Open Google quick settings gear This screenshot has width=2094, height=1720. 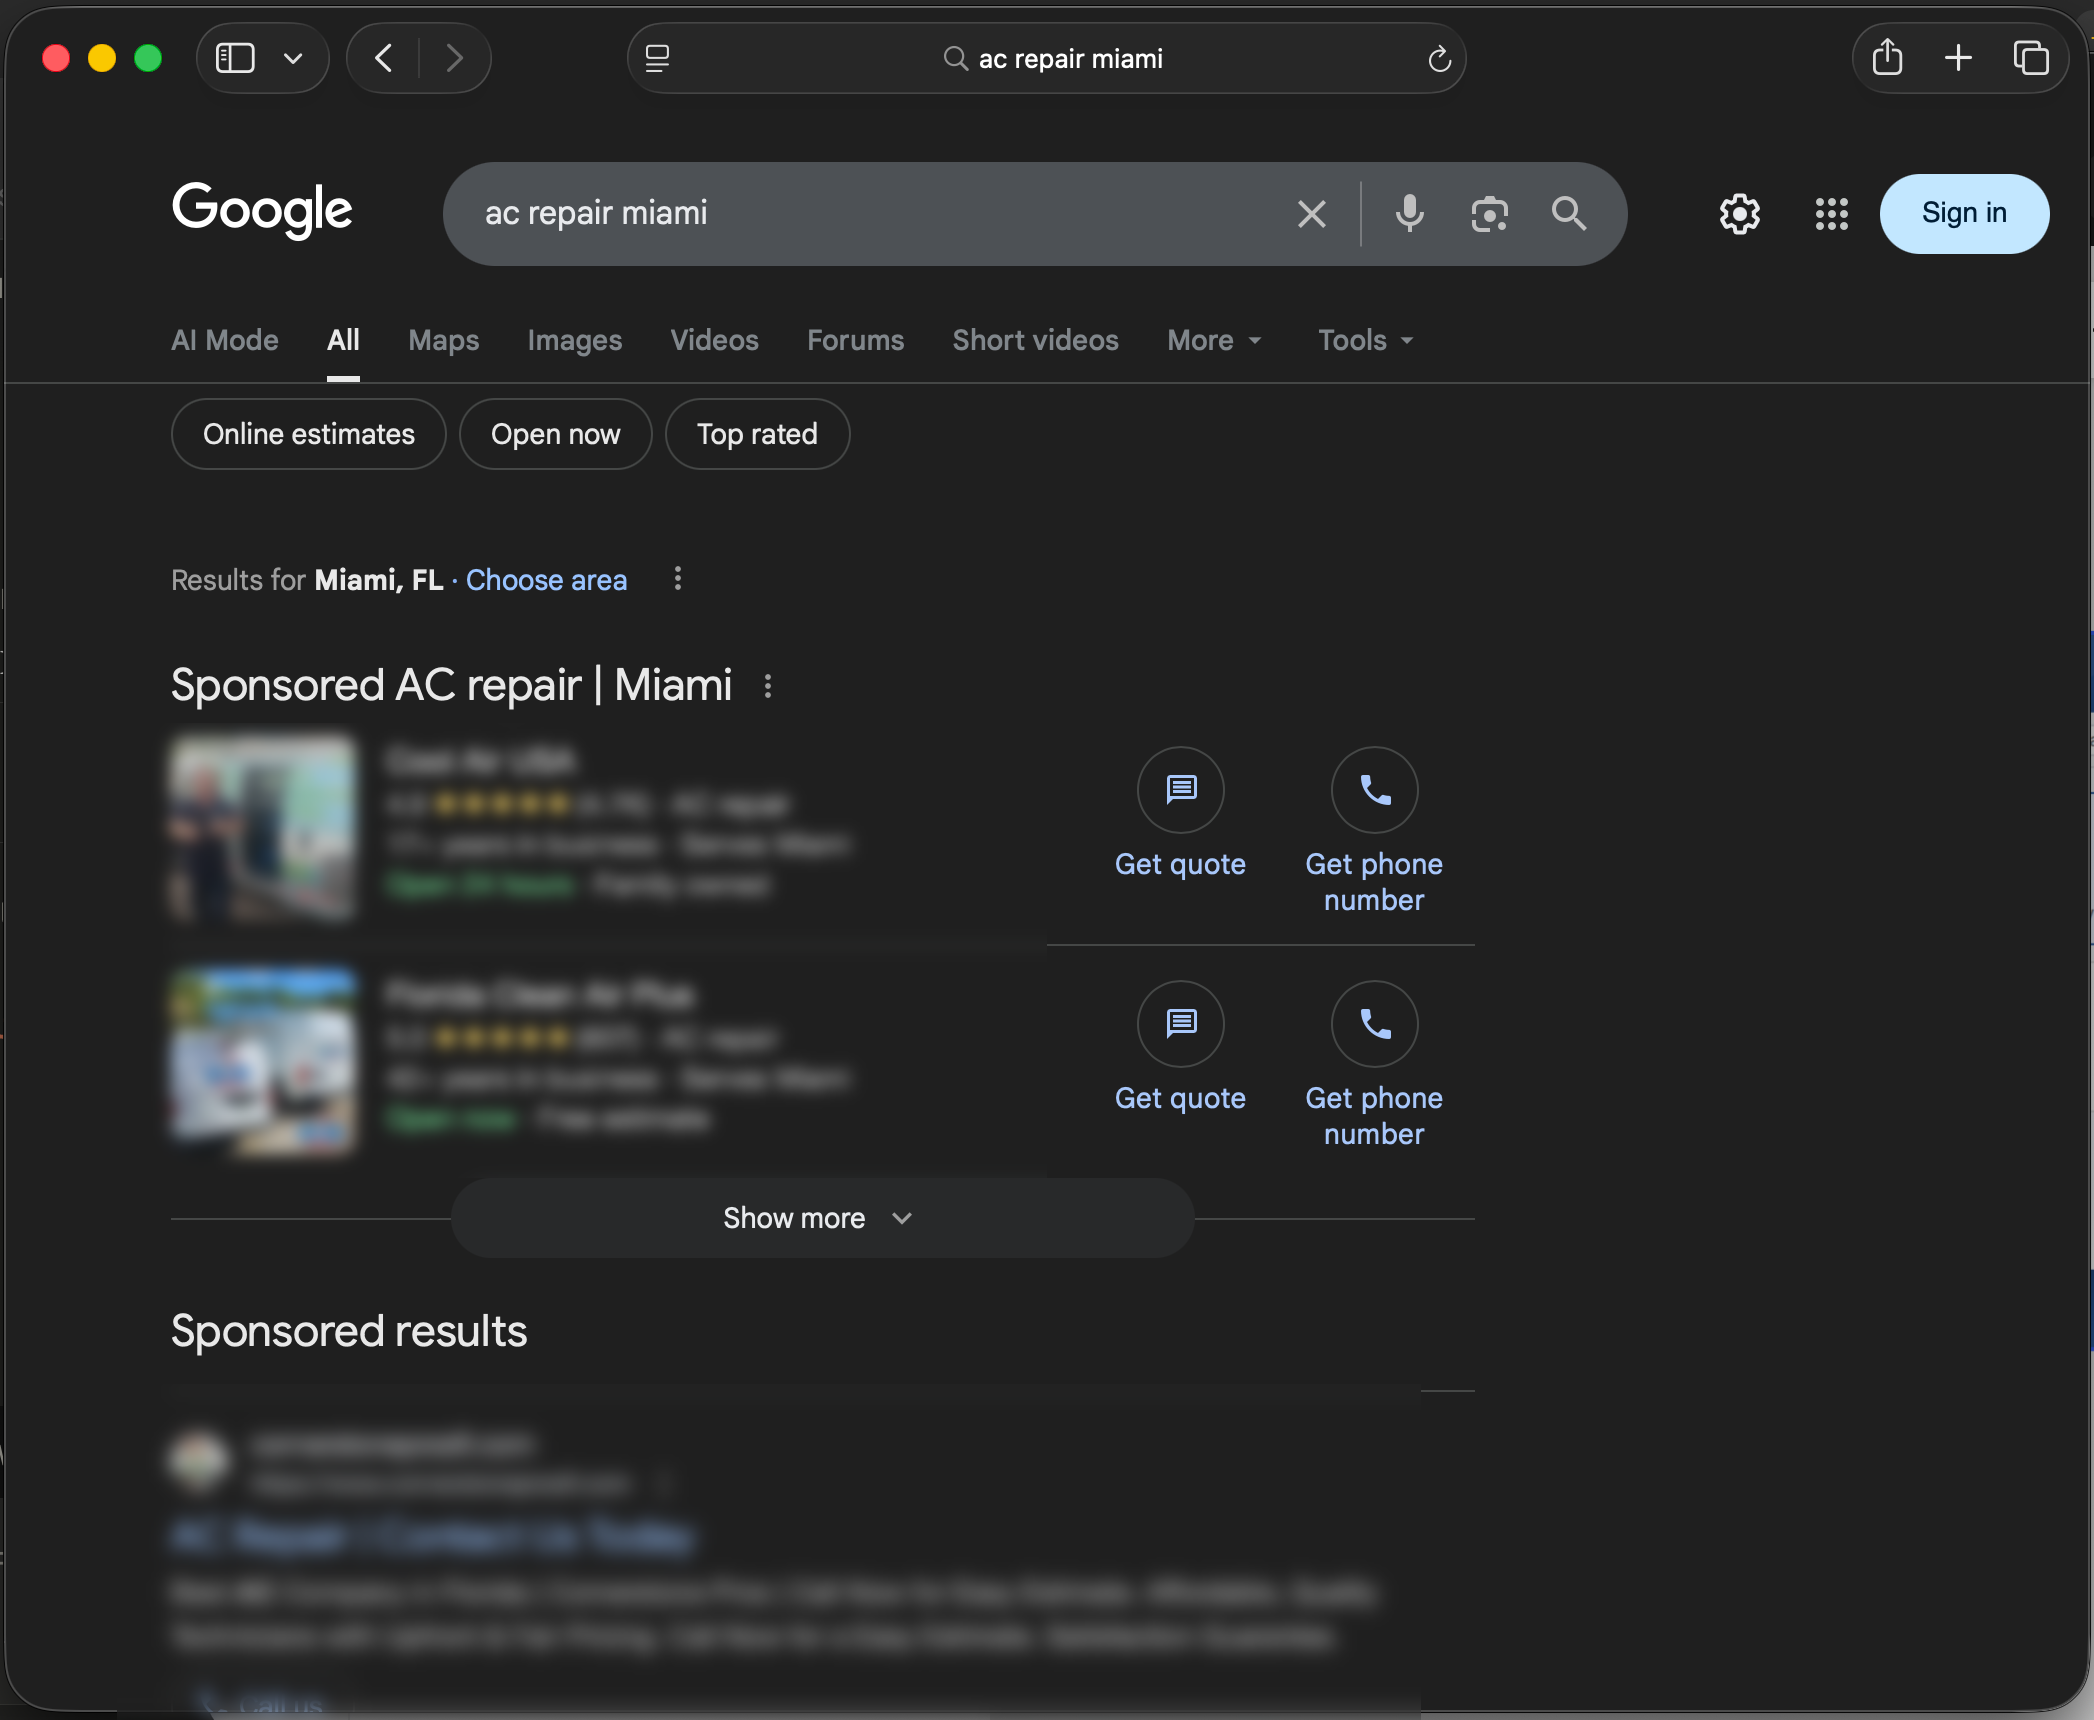click(1739, 213)
